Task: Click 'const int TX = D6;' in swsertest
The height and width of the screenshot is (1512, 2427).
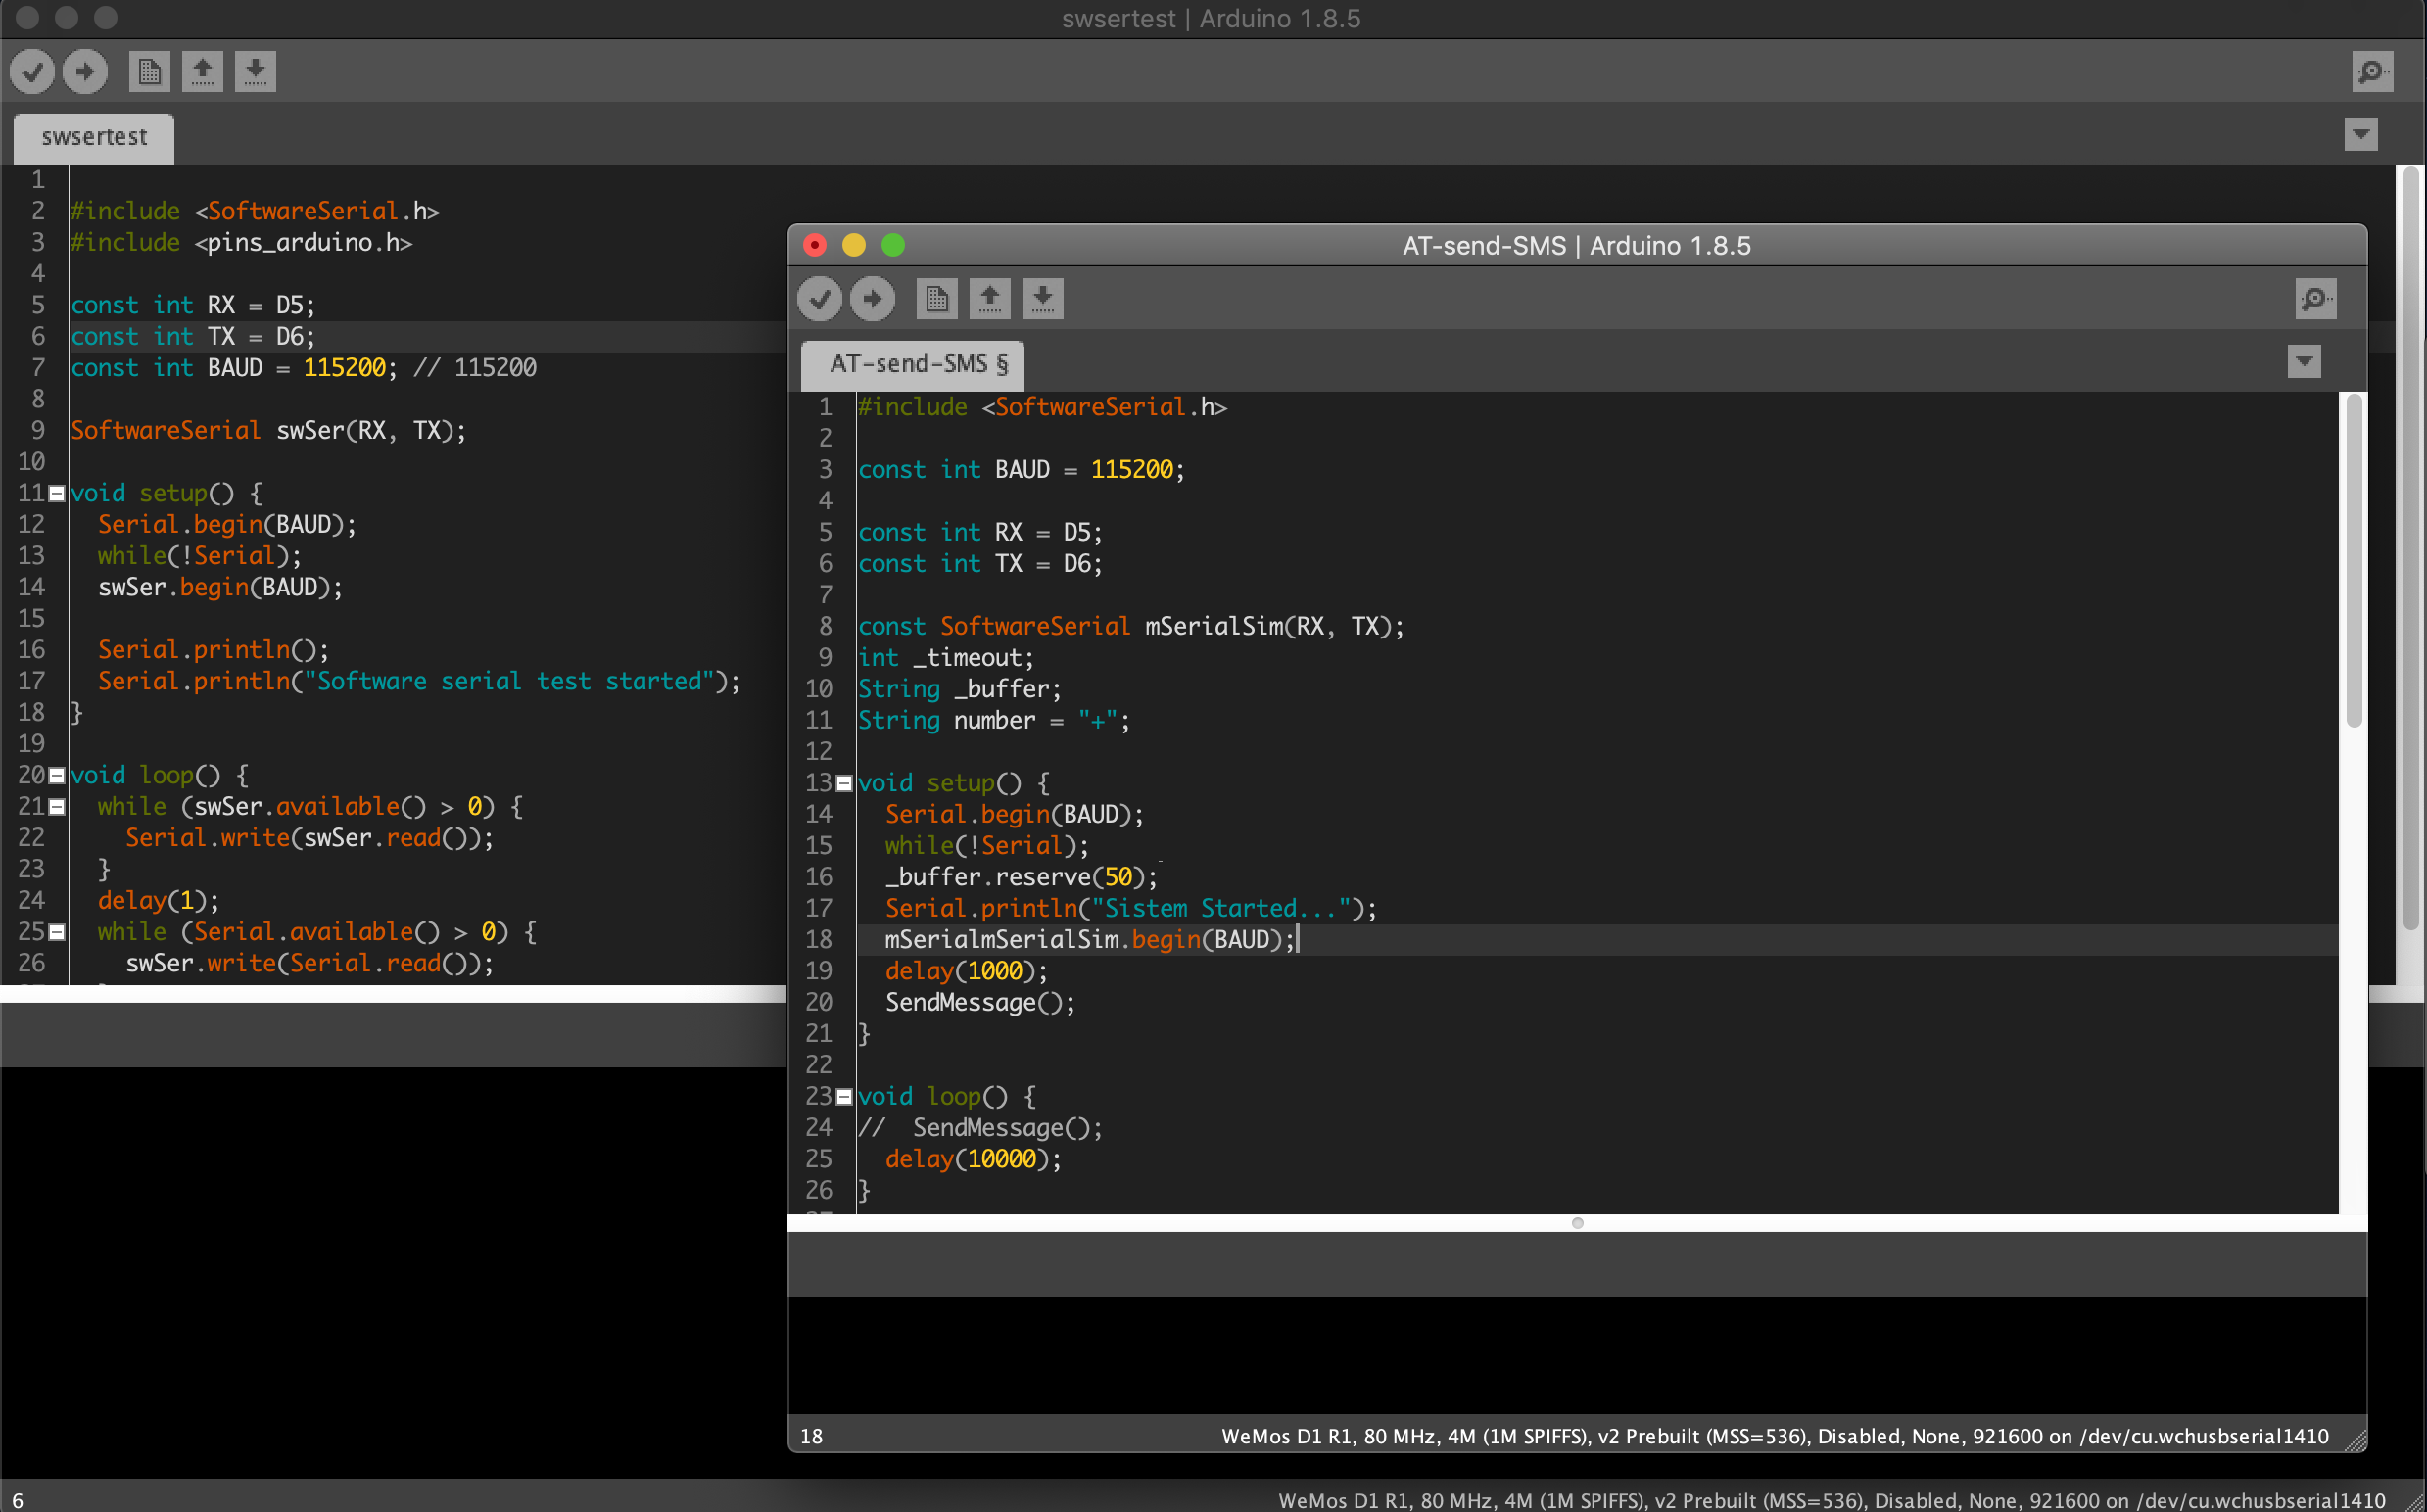Action: pos(193,337)
